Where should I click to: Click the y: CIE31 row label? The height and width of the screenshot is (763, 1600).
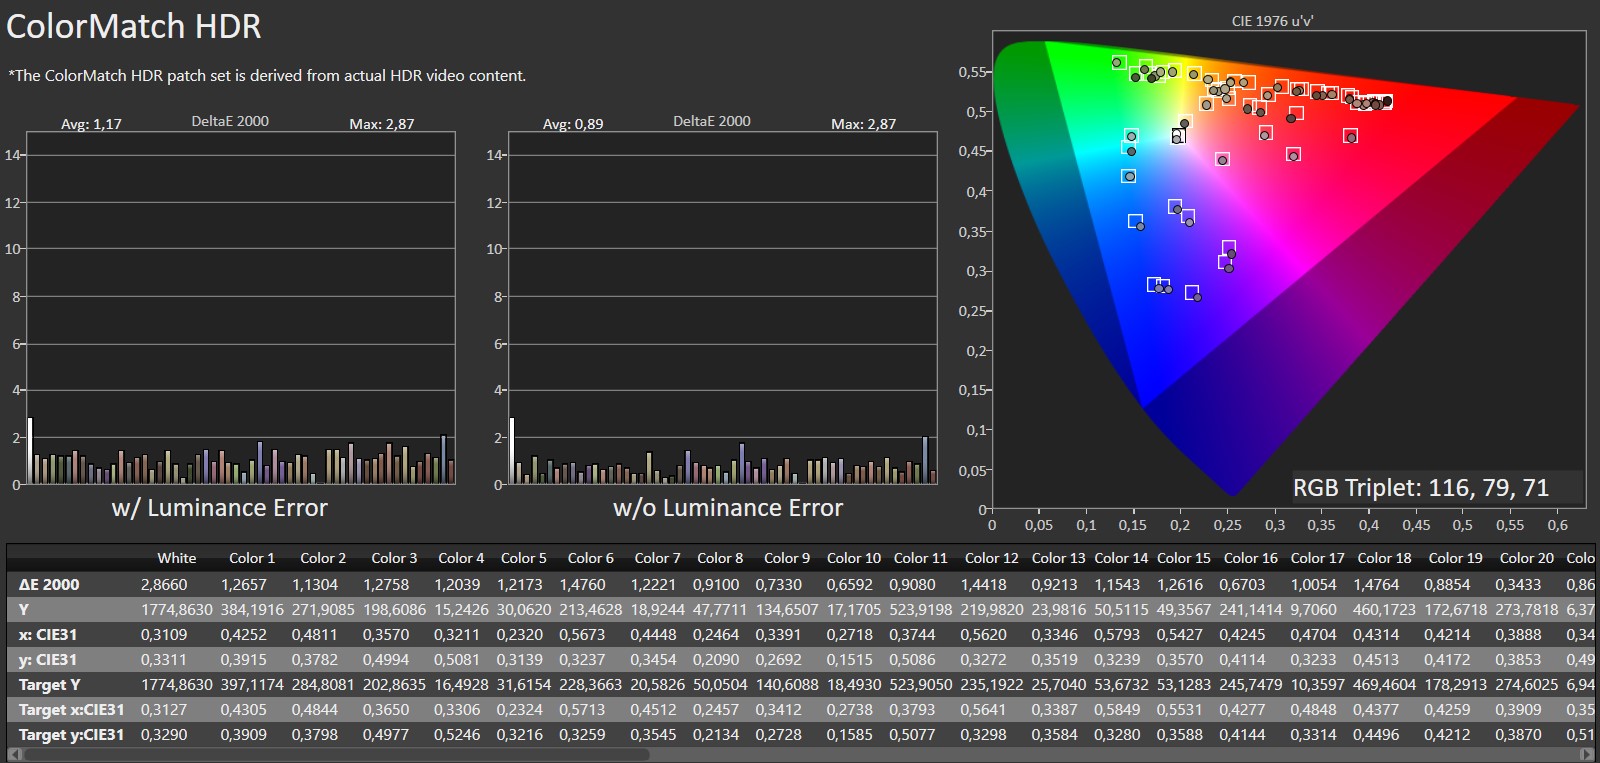[x=47, y=659]
